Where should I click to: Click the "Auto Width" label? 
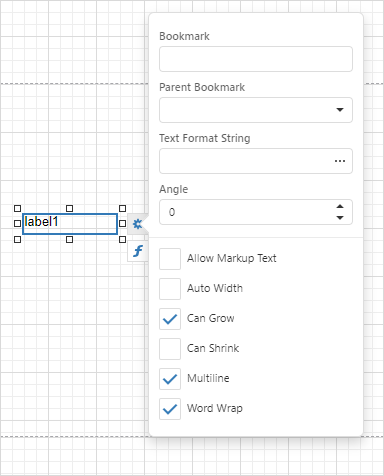215,288
